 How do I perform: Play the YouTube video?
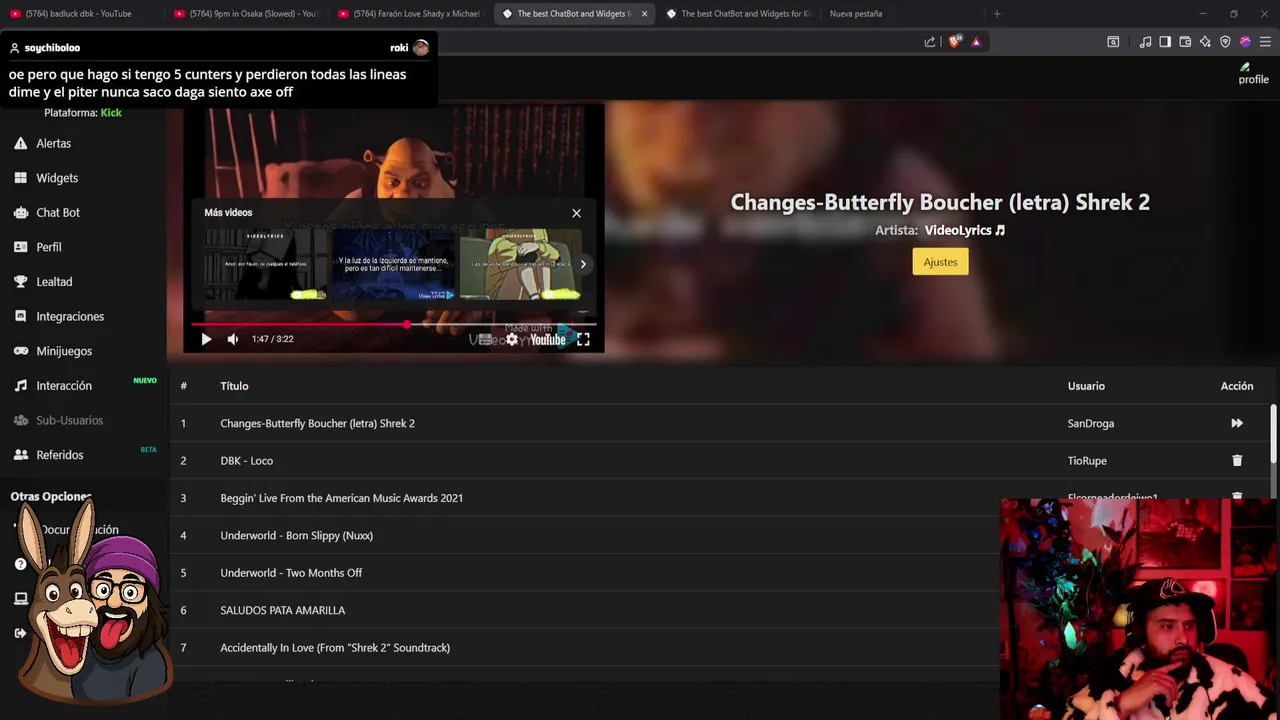(206, 339)
